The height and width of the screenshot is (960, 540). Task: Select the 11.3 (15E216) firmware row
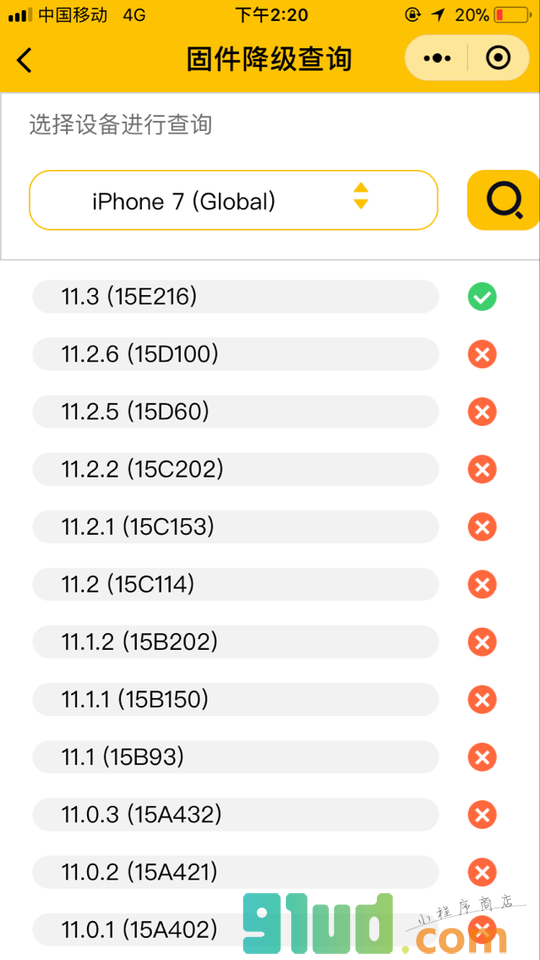(236, 297)
